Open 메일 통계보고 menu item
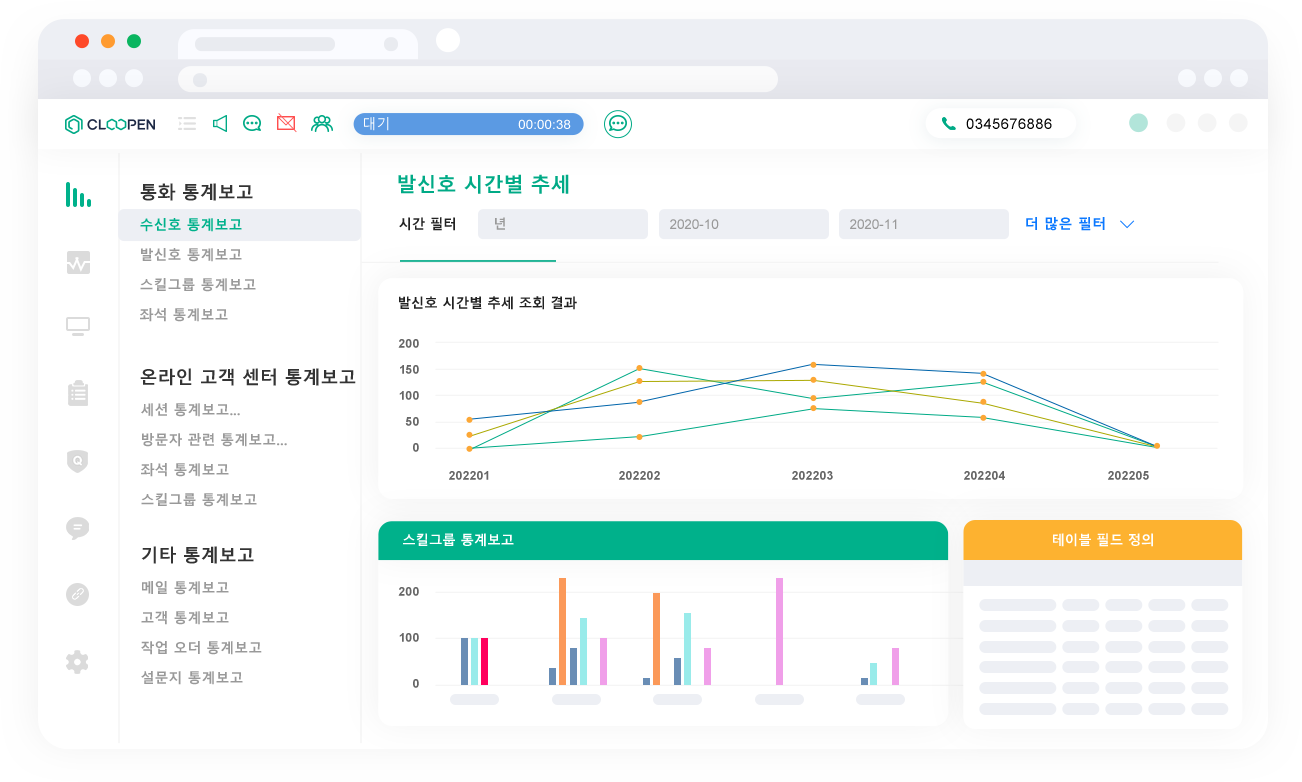Screen dimensions: 1302x782 185,588
